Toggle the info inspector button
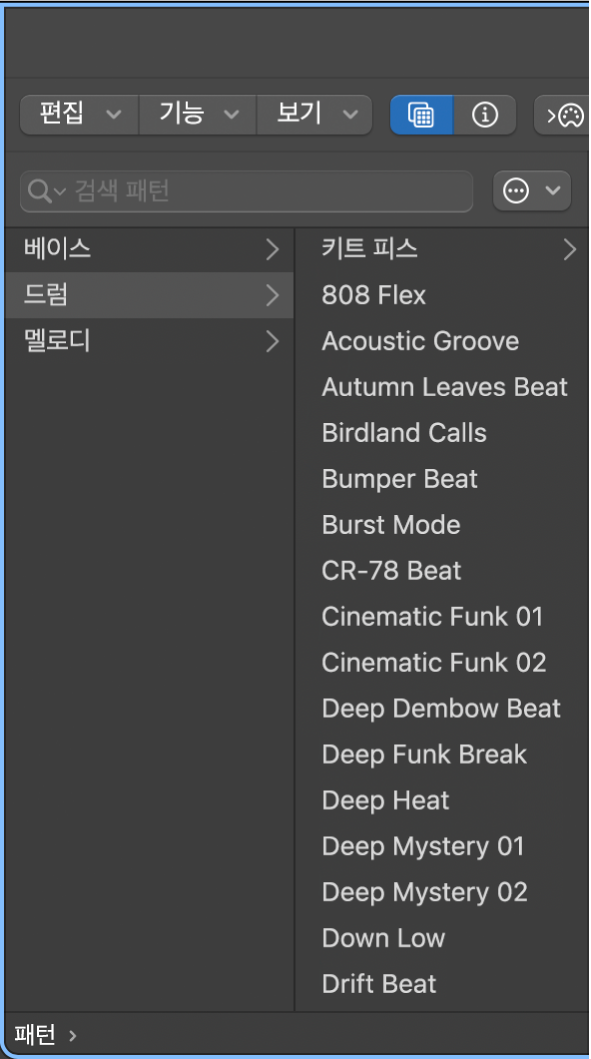 pyautogui.click(x=485, y=115)
